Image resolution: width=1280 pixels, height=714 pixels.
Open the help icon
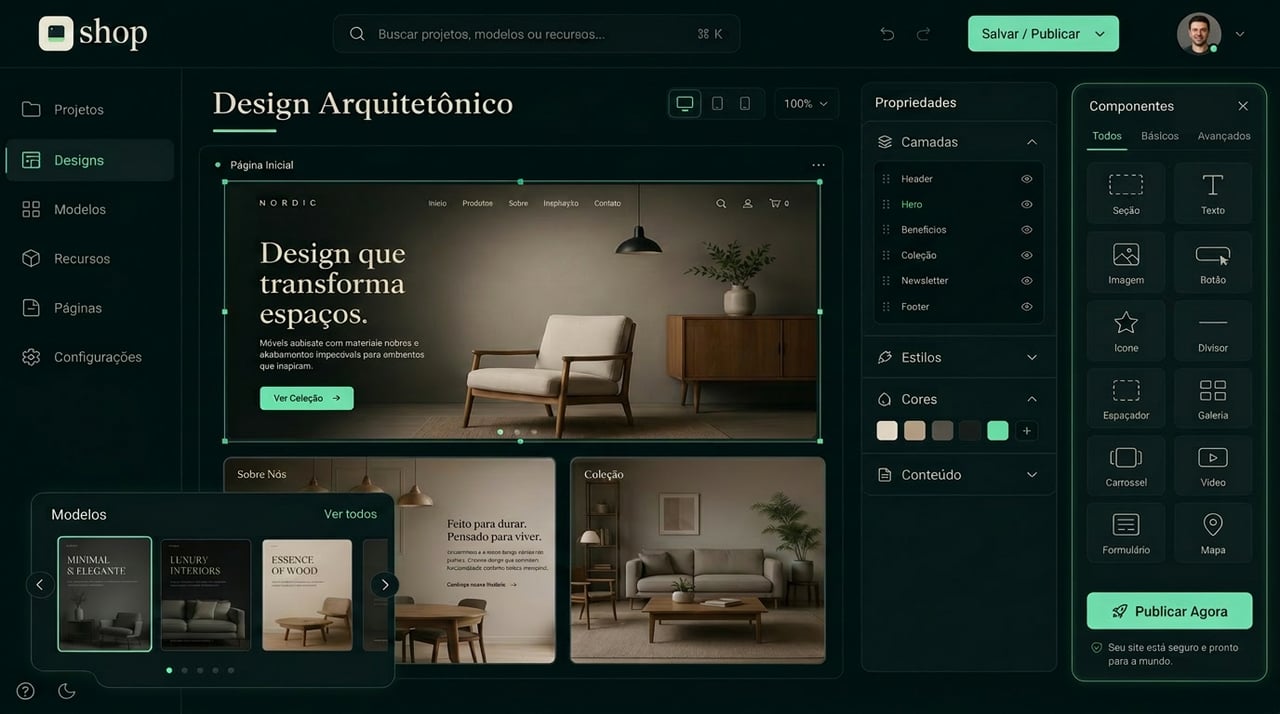[x=25, y=691]
